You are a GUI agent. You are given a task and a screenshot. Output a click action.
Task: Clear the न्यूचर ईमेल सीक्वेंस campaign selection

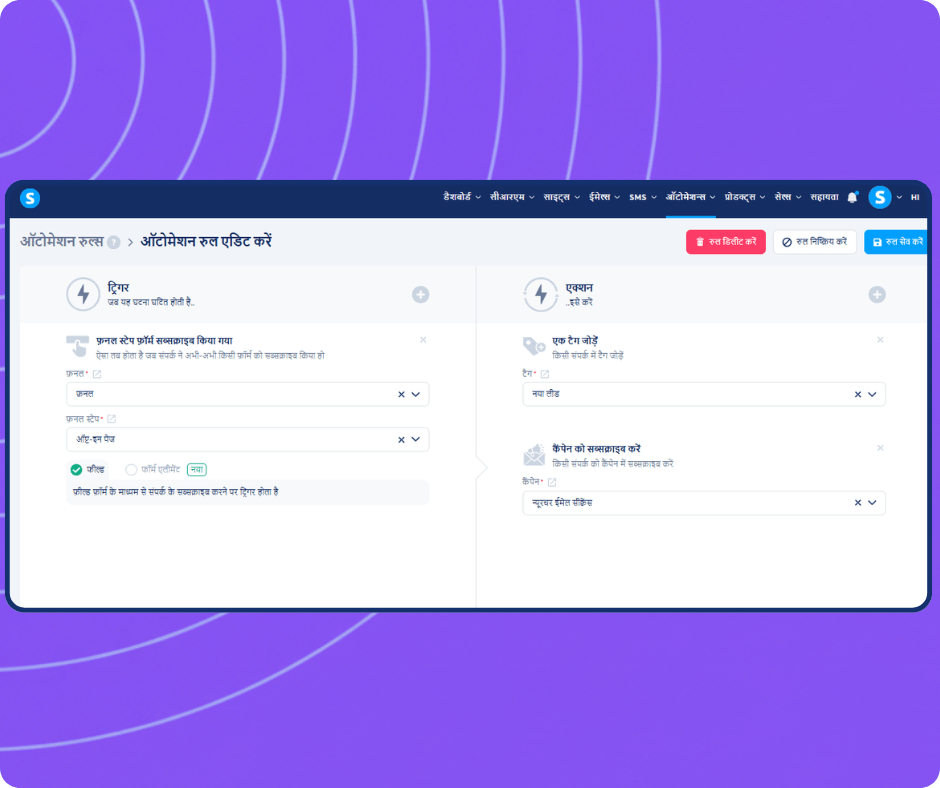tap(858, 503)
